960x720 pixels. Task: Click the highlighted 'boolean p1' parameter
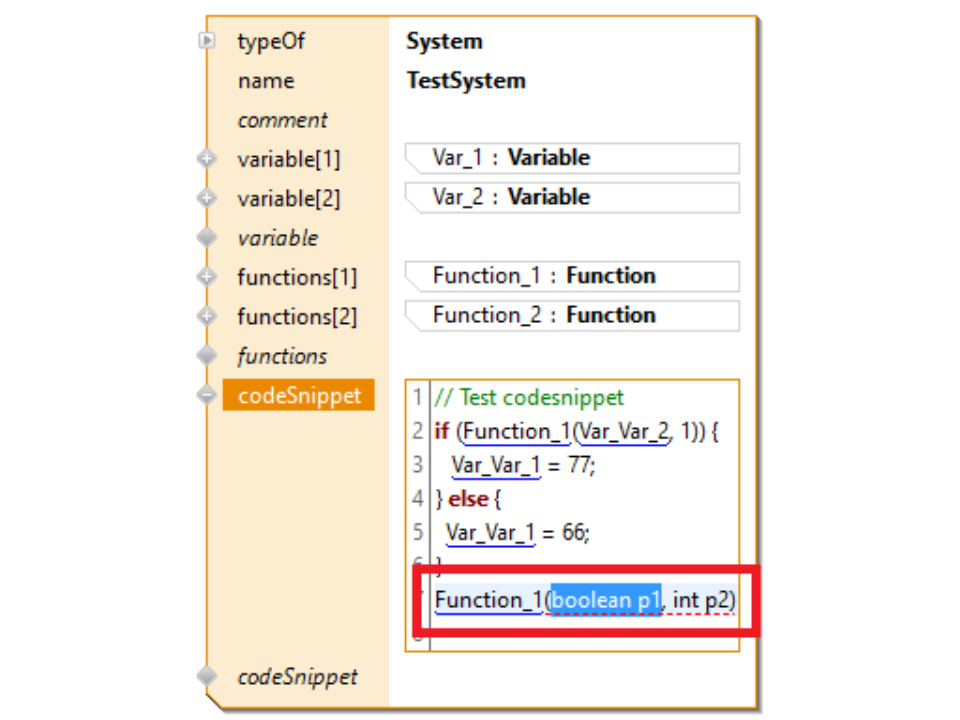point(606,600)
